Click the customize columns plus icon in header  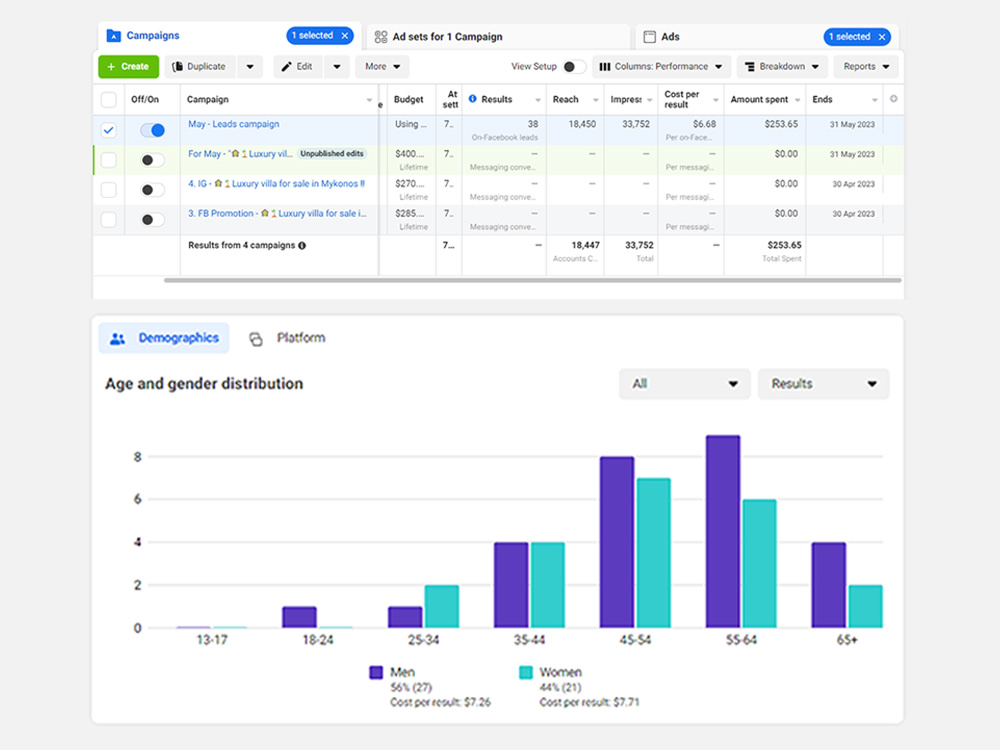[x=893, y=99]
